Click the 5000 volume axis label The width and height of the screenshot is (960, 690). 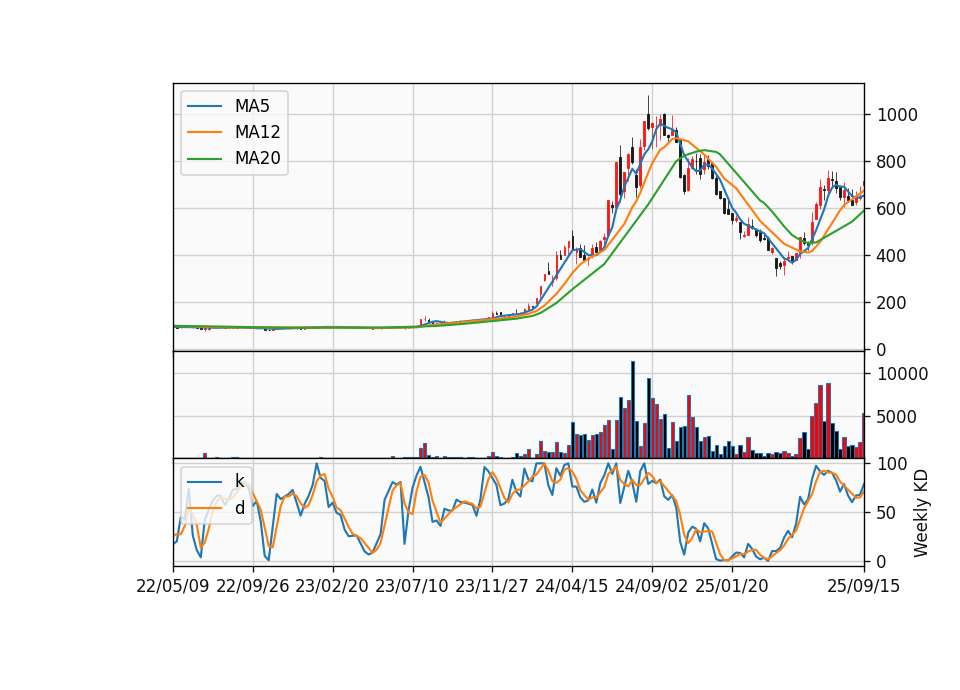click(x=897, y=418)
